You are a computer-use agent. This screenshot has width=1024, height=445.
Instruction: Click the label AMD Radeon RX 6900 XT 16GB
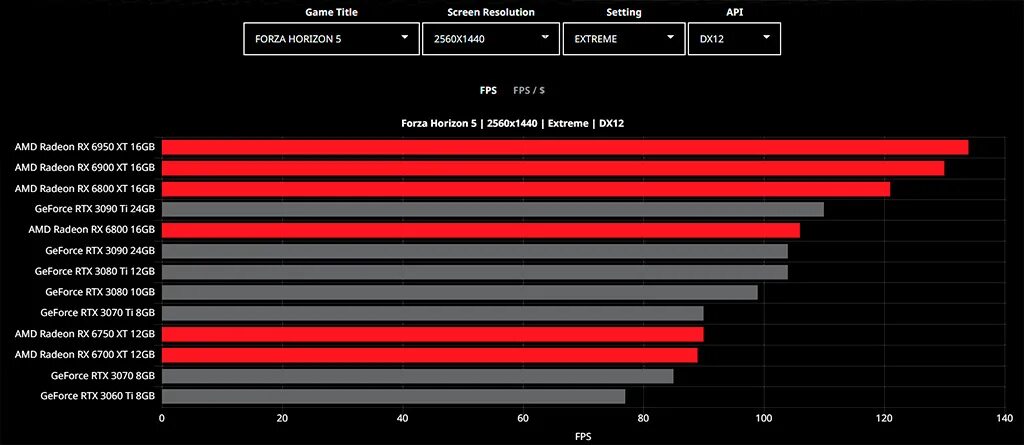pyautogui.click(x=85, y=168)
